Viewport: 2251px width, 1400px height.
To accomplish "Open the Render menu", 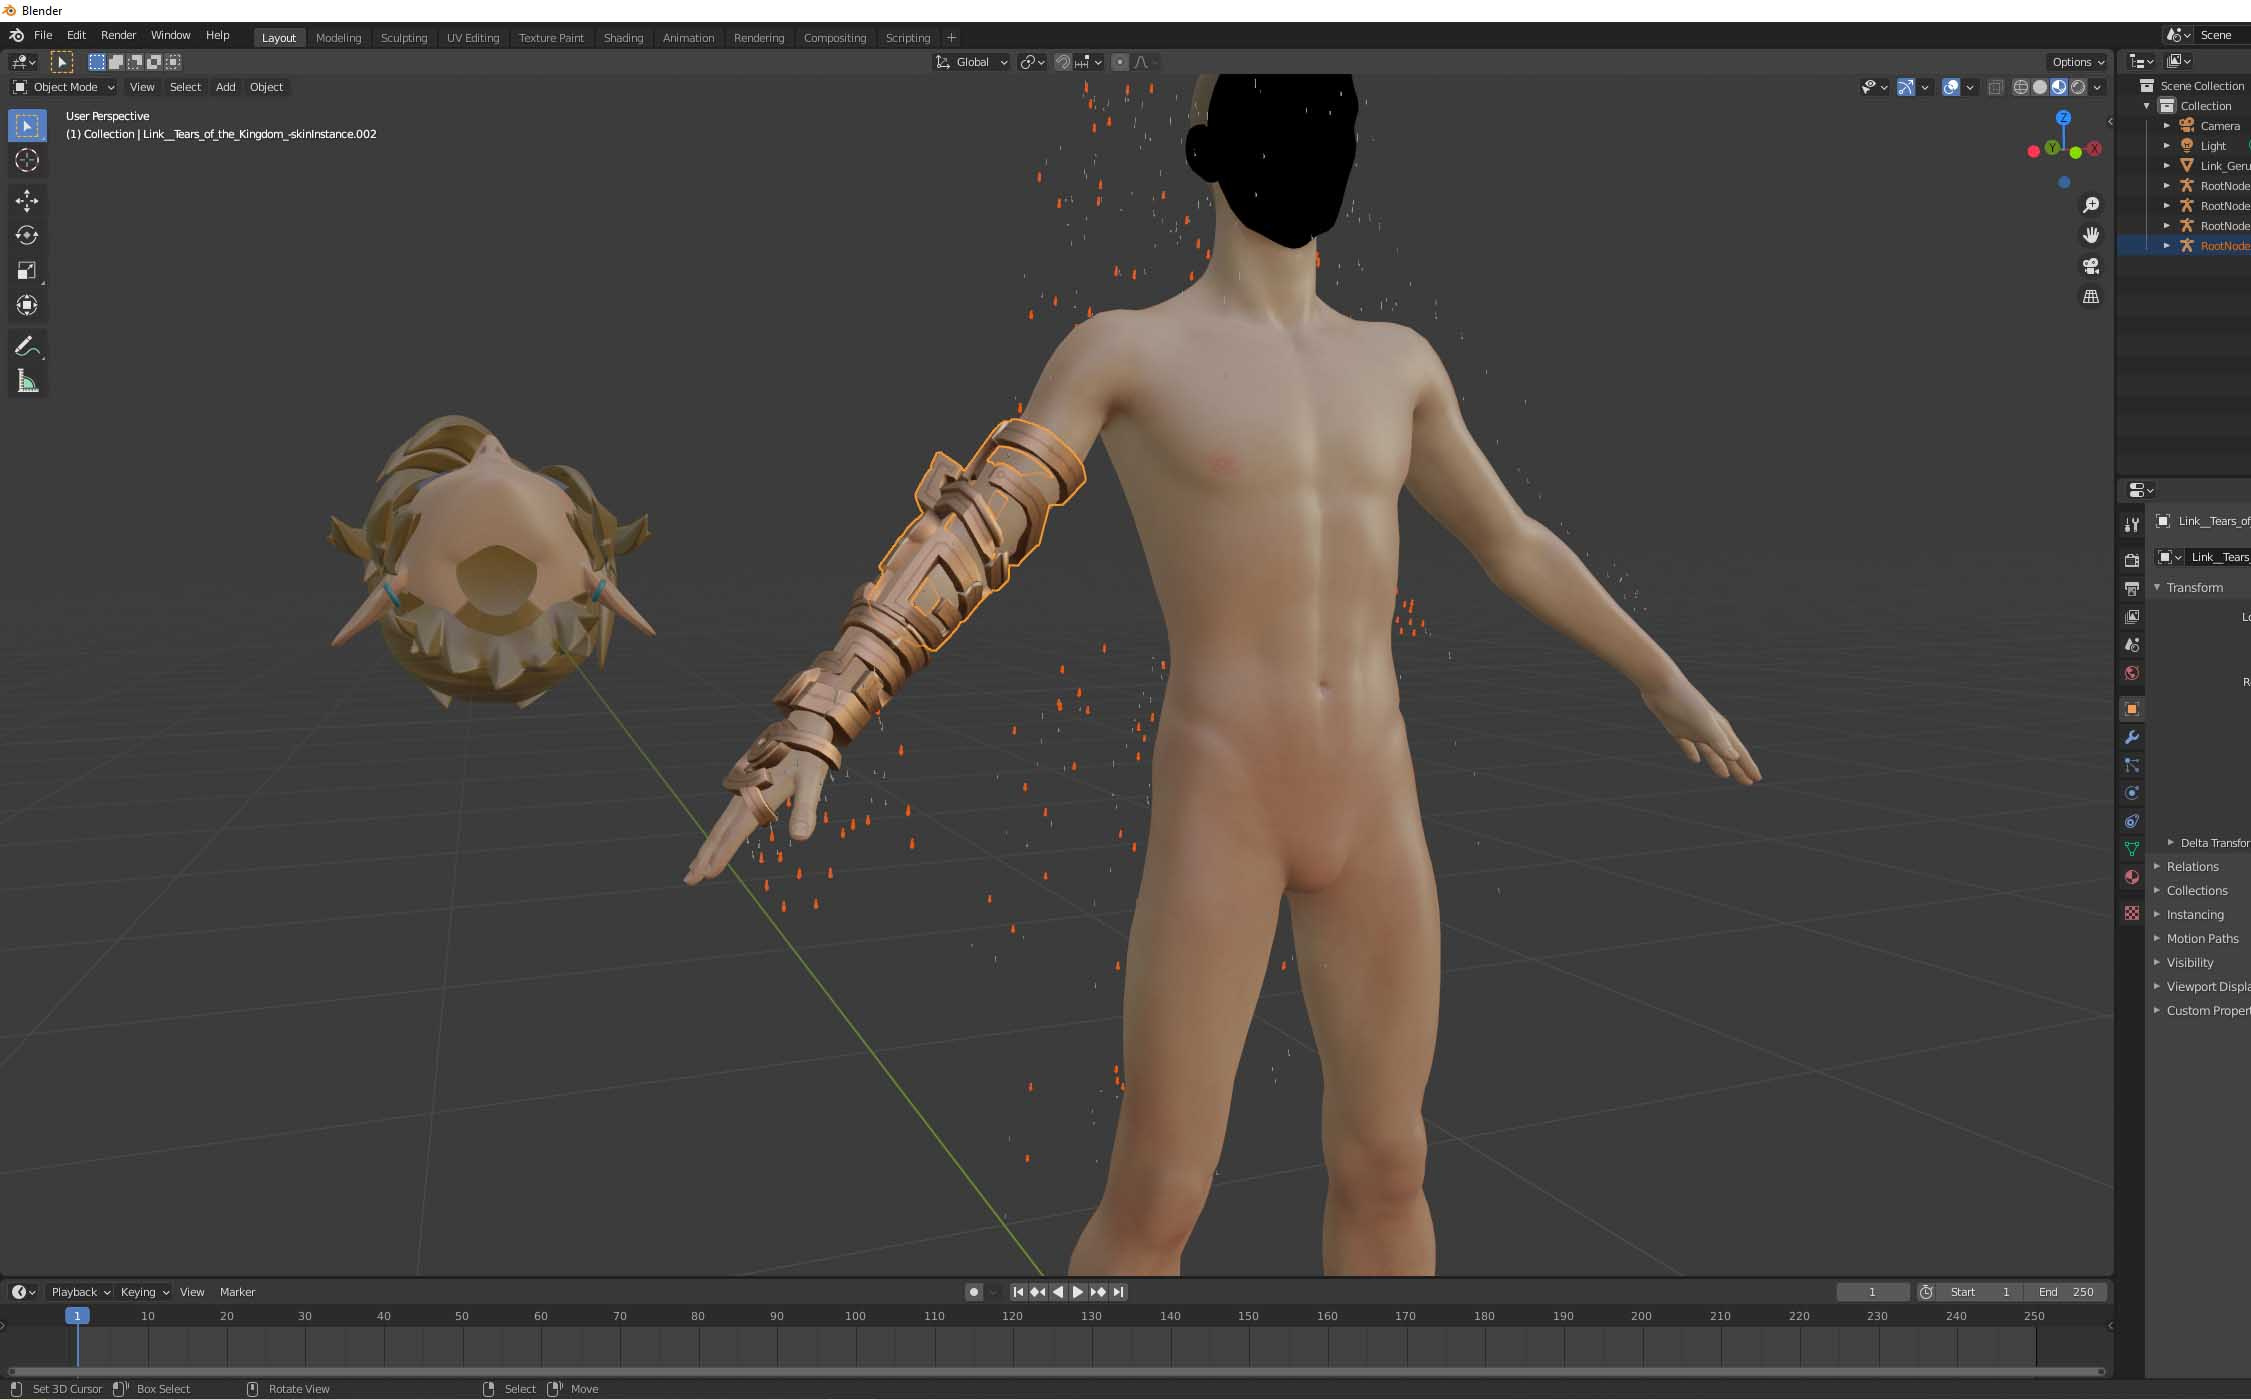I will coord(118,35).
